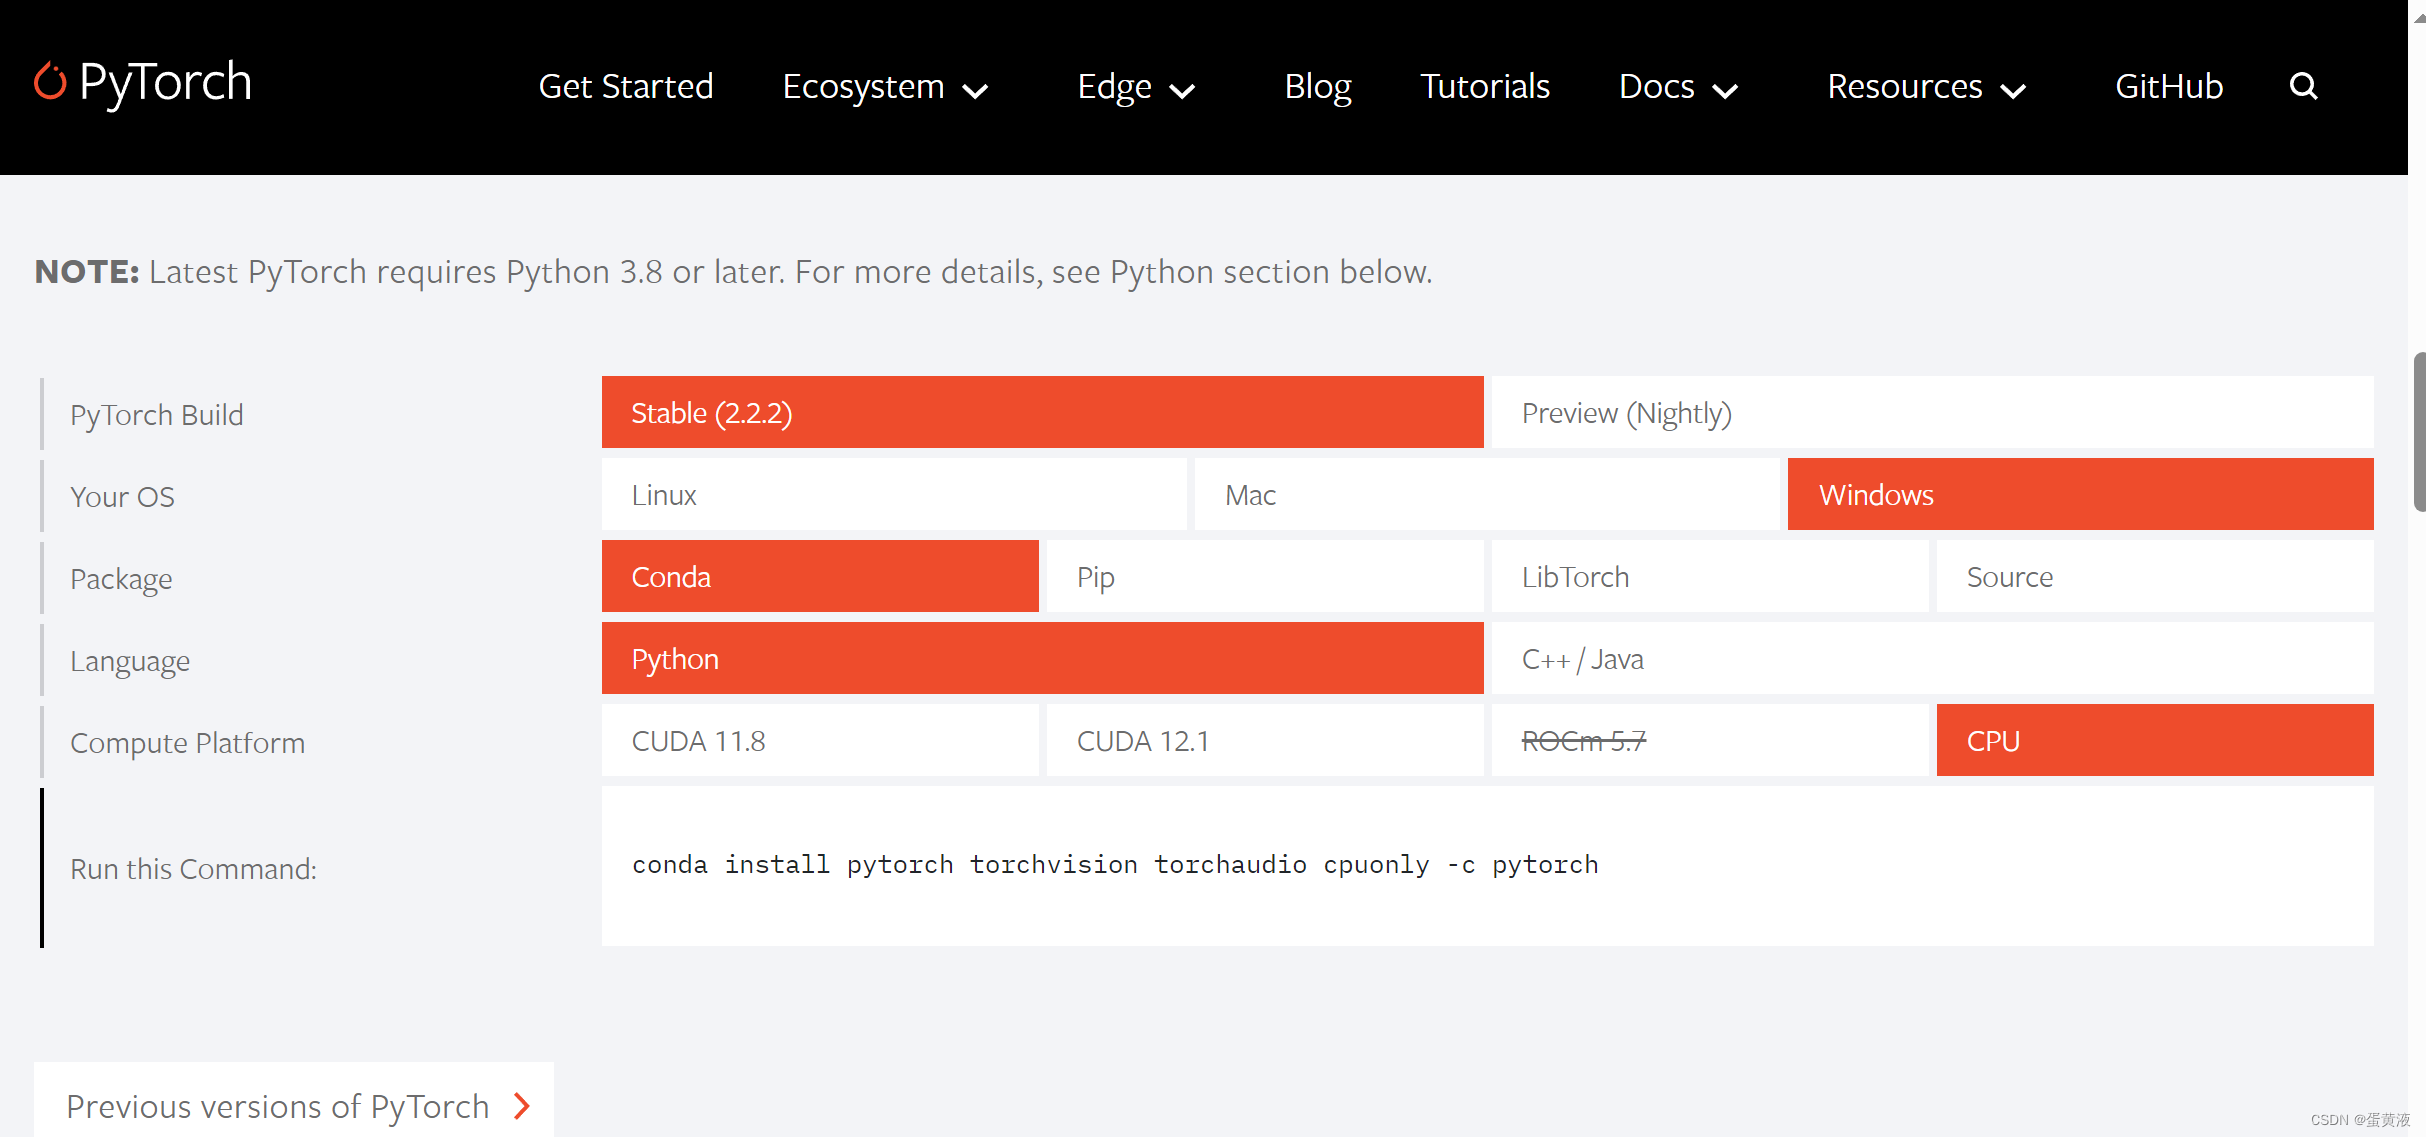Select the LibTorch package option
The width and height of the screenshot is (2426, 1137).
(x=1710, y=576)
